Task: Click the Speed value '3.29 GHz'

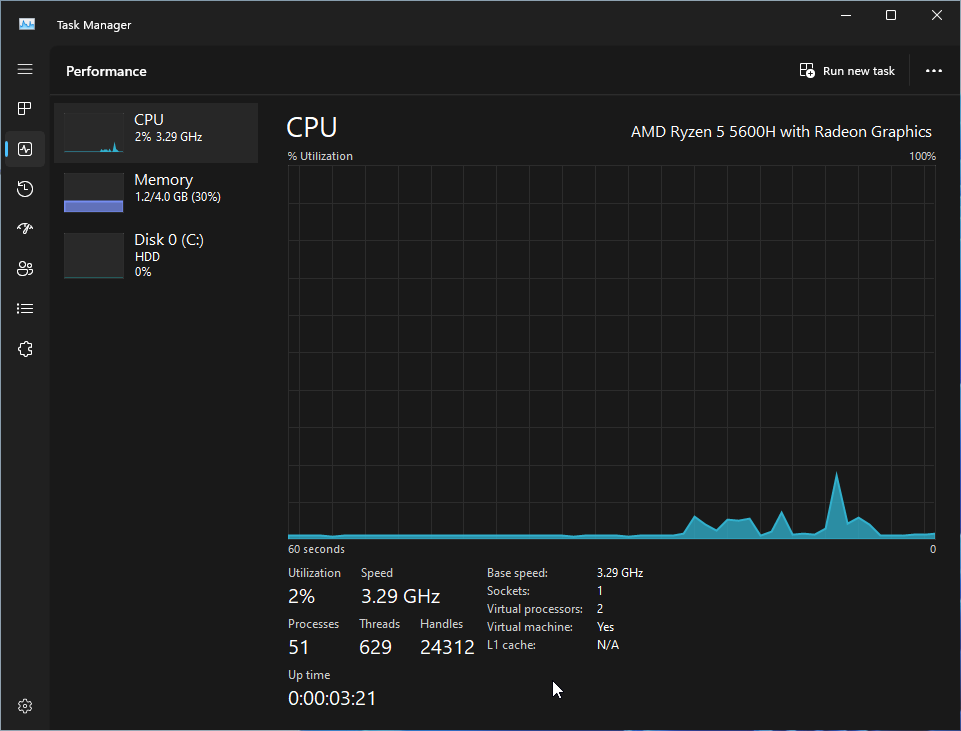Action: [400, 596]
